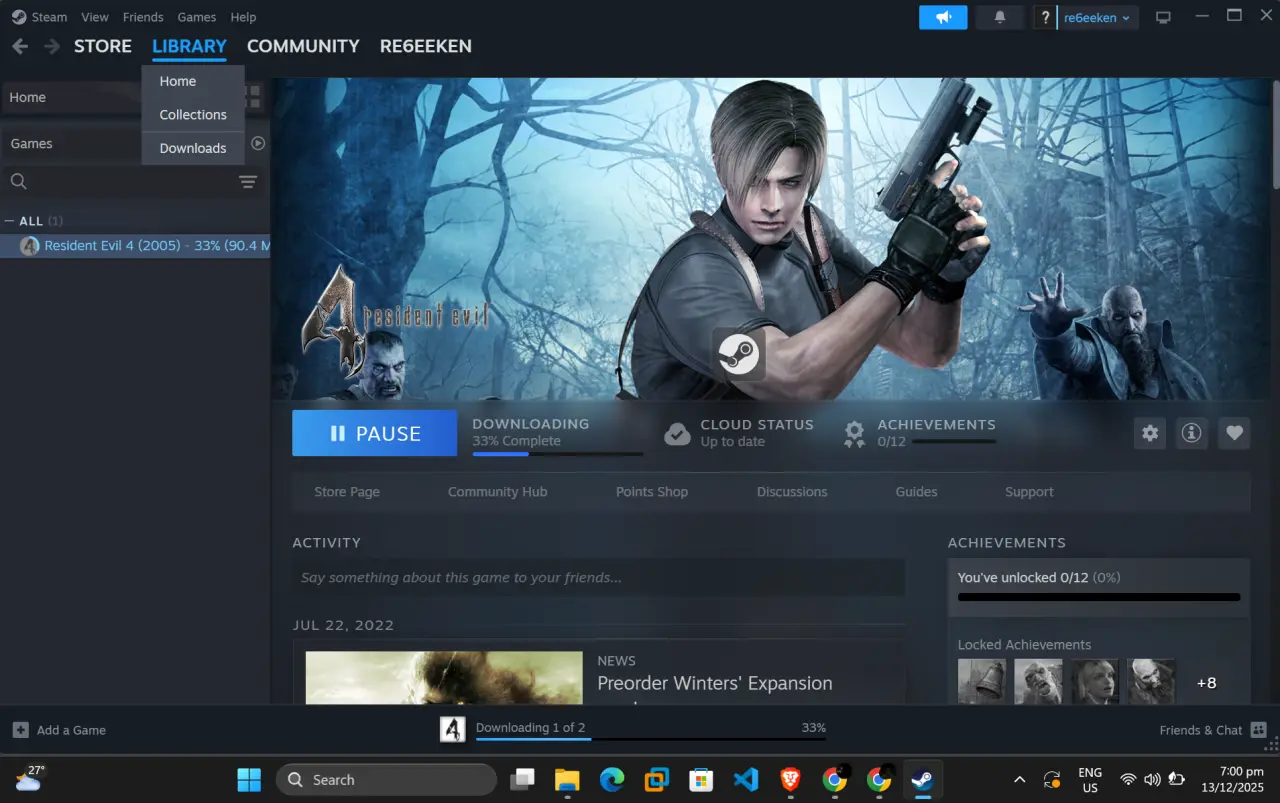The height and width of the screenshot is (803, 1280).
Task: Click the 33% Complete download progress bar
Action: (558, 454)
